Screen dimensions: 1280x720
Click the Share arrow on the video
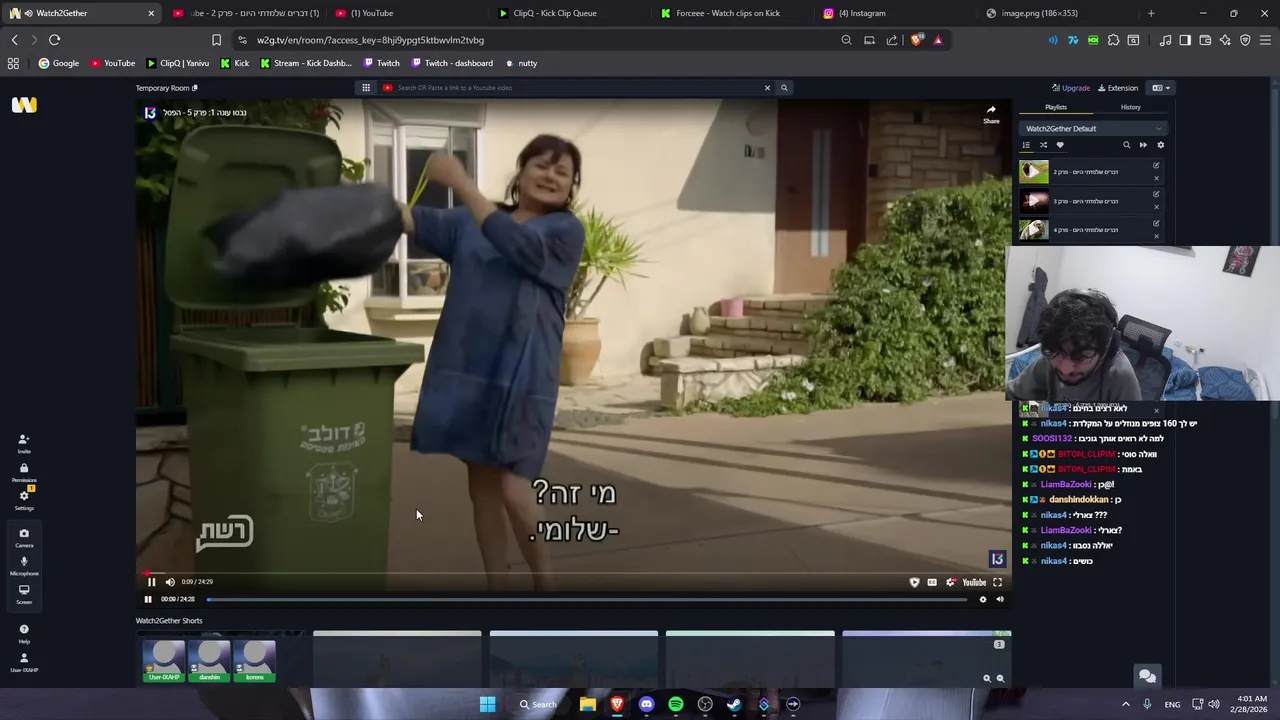tap(991, 113)
